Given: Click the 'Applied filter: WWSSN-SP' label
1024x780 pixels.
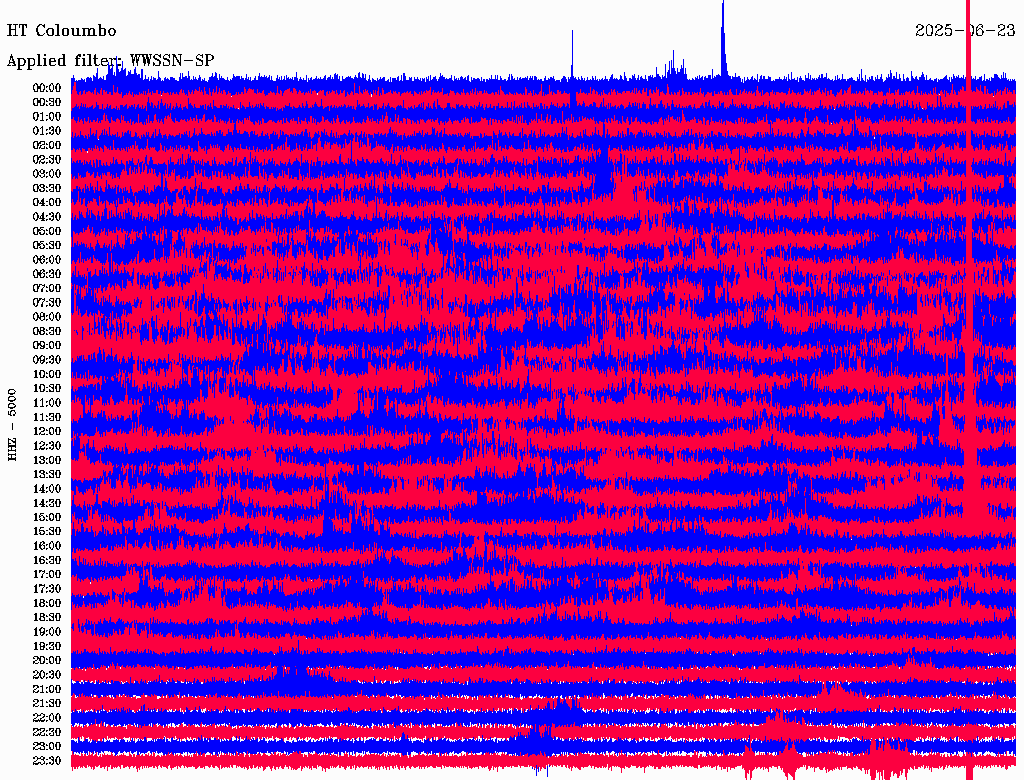Looking at the screenshot, I should (x=110, y=61).
